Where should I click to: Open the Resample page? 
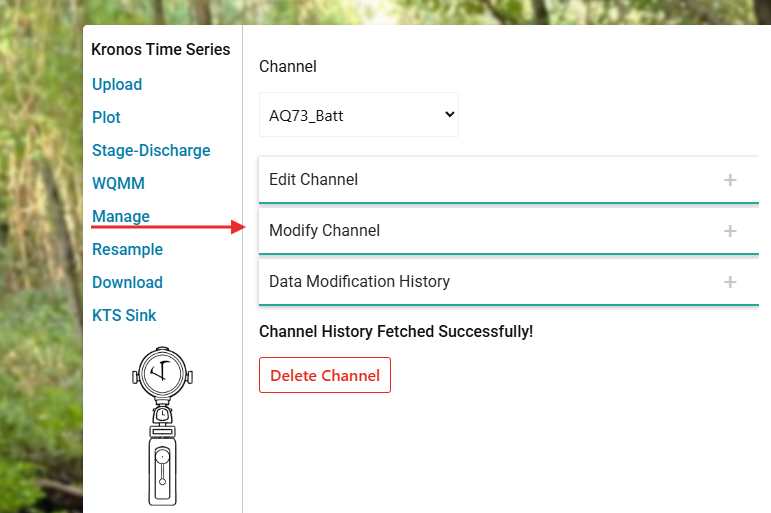point(127,250)
